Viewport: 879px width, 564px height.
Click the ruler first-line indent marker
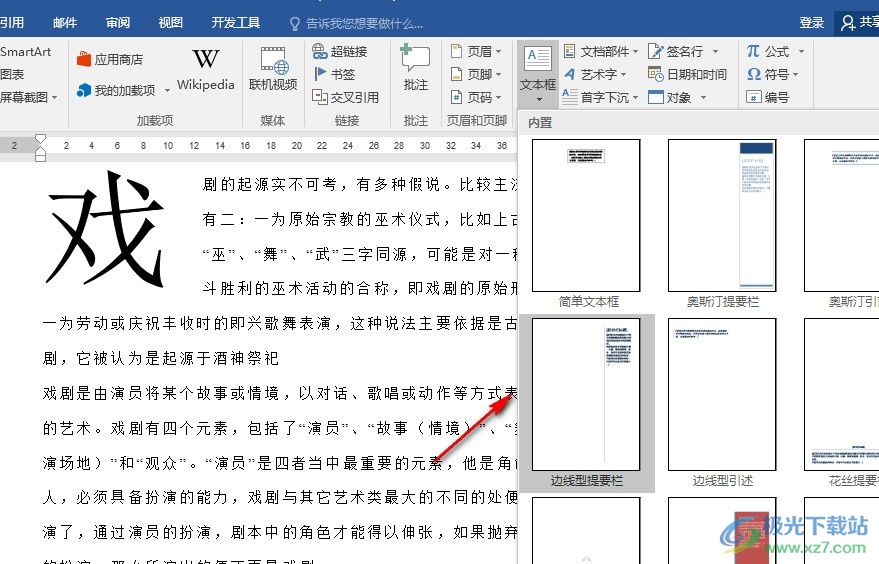(40, 139)
